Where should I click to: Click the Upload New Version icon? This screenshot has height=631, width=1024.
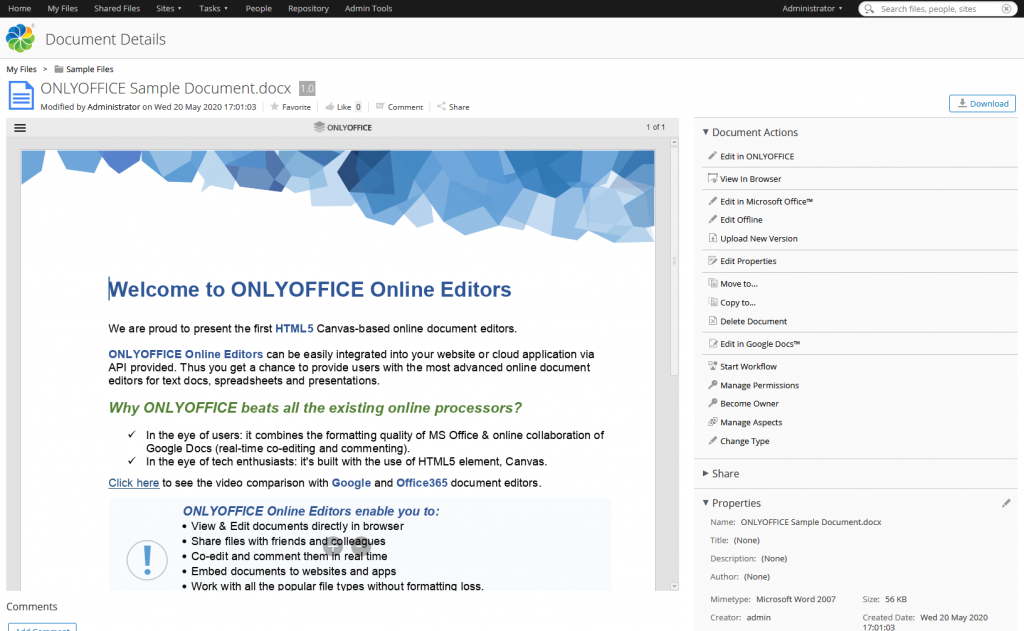coord(712,238)
